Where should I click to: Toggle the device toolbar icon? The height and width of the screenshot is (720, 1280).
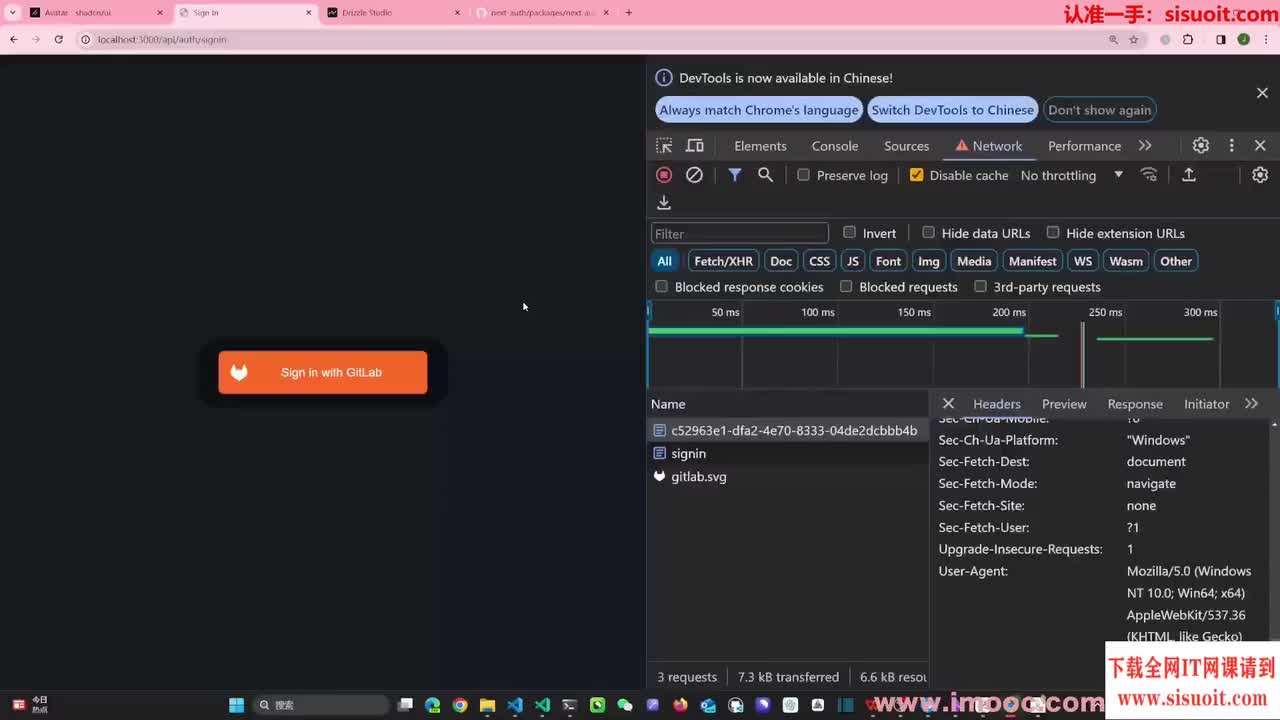tap(695, 146)
